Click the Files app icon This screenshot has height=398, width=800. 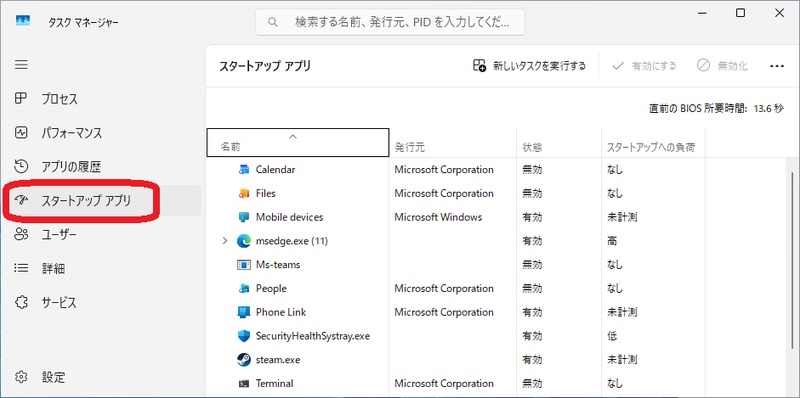pyautogui.click(x=244, y=193)
